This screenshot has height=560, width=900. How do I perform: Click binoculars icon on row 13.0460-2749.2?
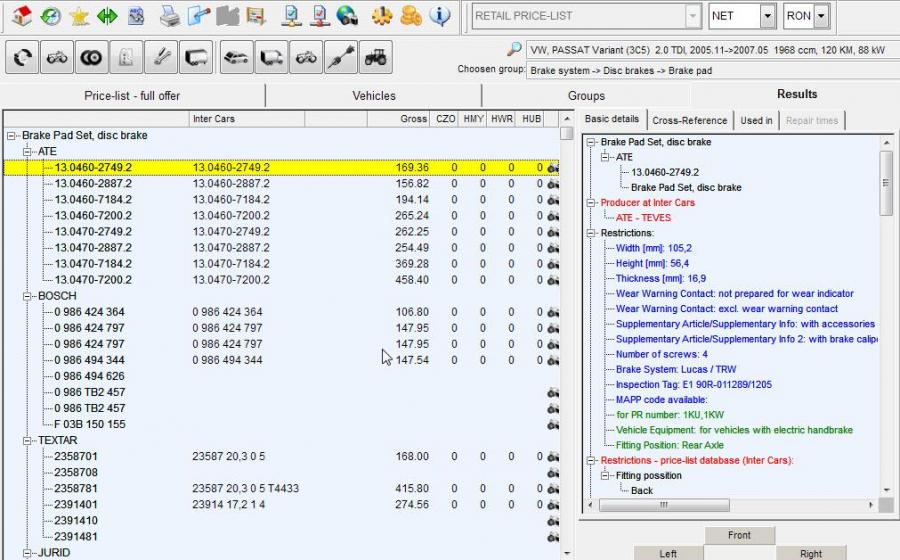553,168
